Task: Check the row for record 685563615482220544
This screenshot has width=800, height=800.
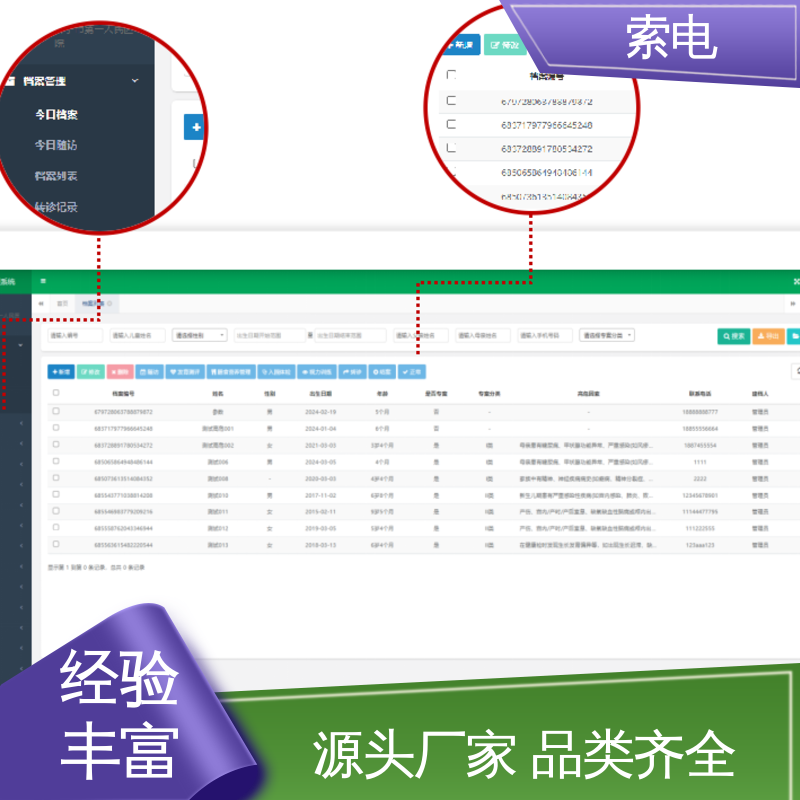Action: tap(56, 544)
